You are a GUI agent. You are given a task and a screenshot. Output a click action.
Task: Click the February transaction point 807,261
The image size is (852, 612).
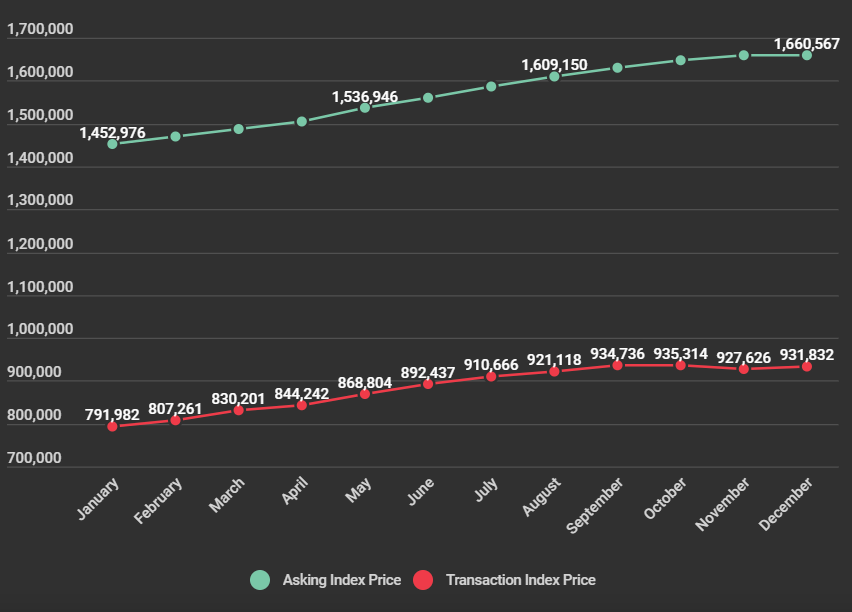175,420
